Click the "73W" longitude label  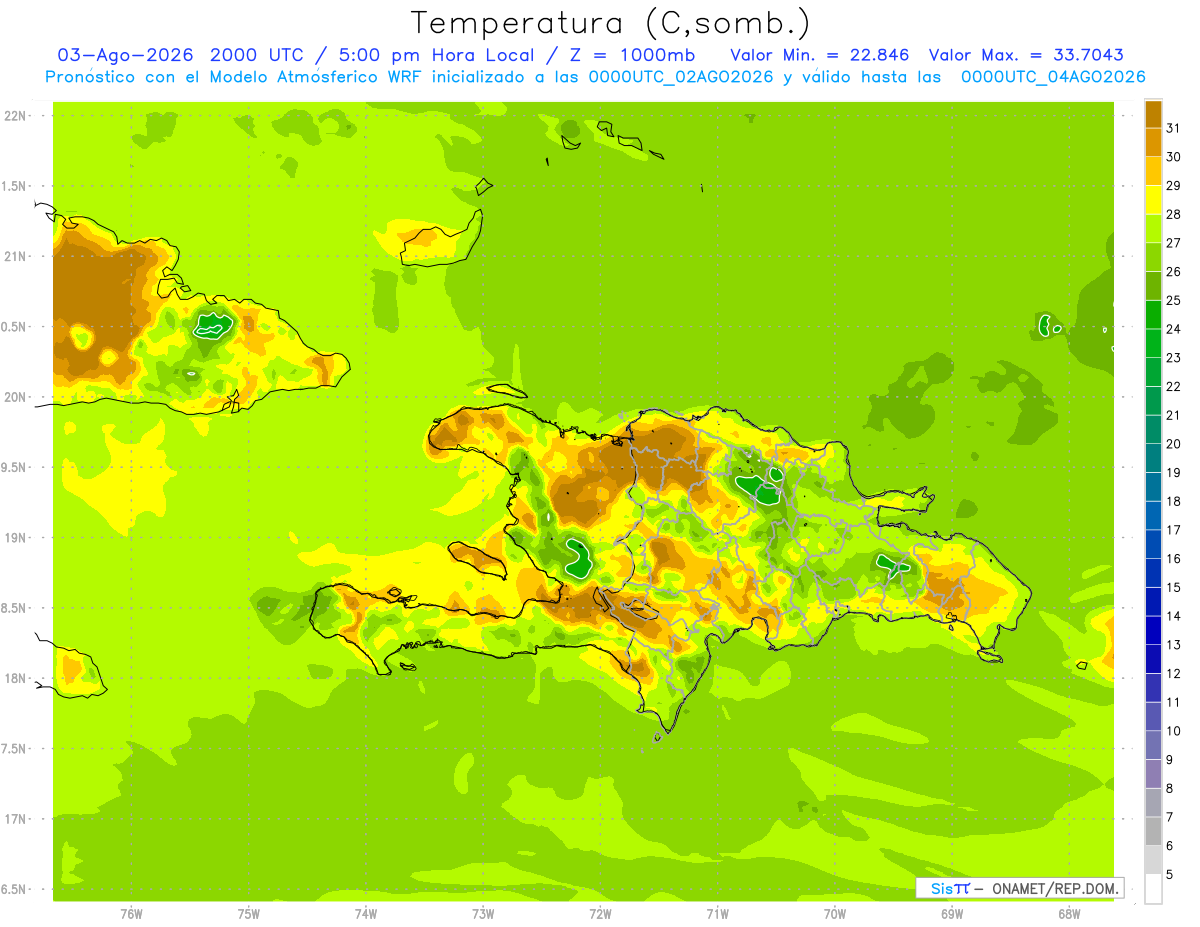pos(483,913)
